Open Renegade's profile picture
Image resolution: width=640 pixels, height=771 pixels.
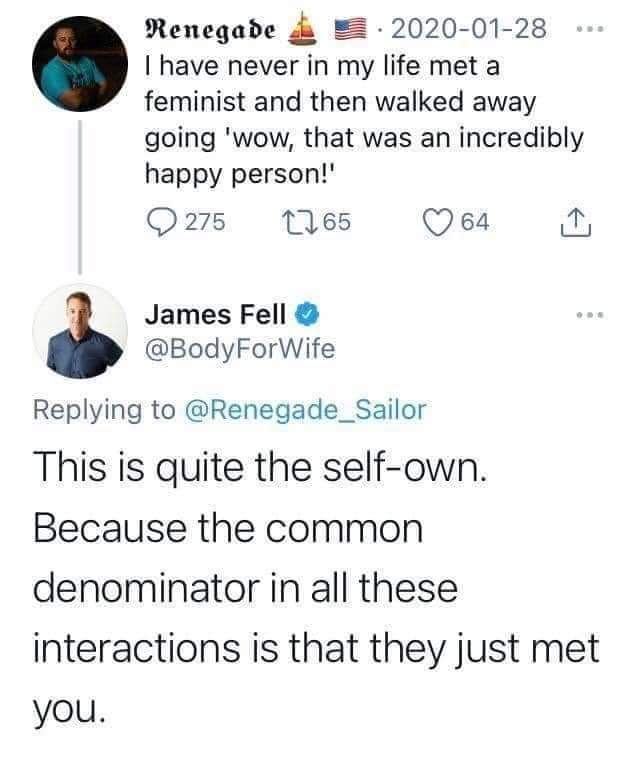[x=80, y=63]
